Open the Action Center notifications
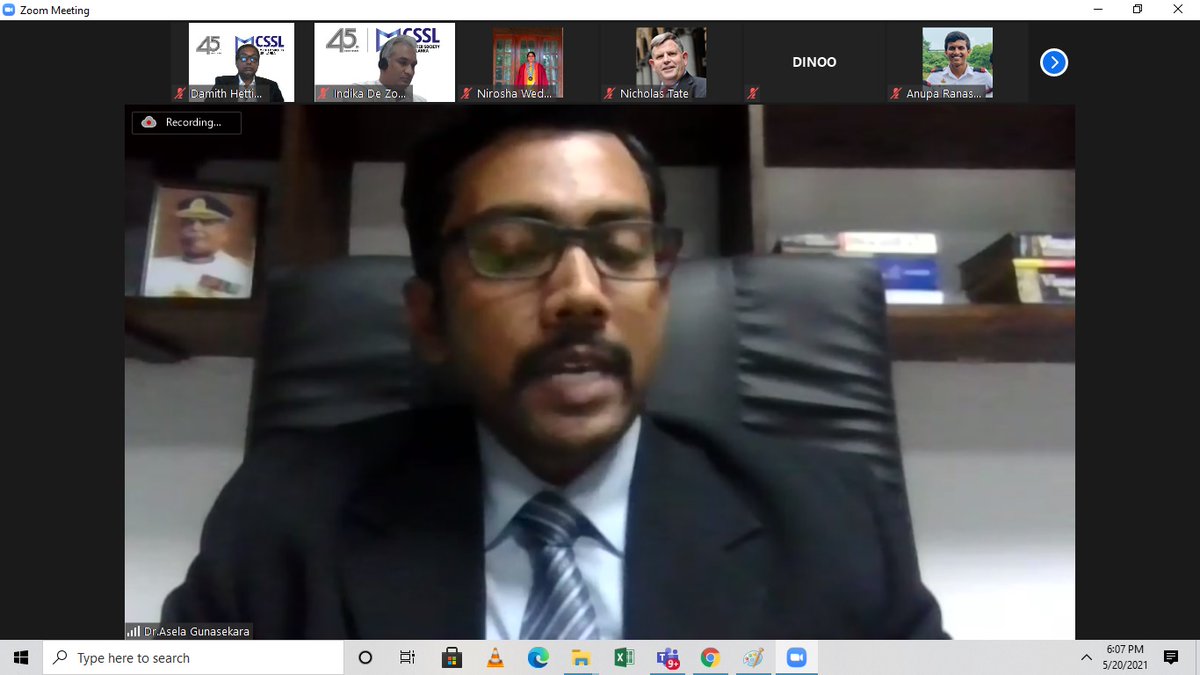This screenshot has height=675, width=1200. (1171, 658)
